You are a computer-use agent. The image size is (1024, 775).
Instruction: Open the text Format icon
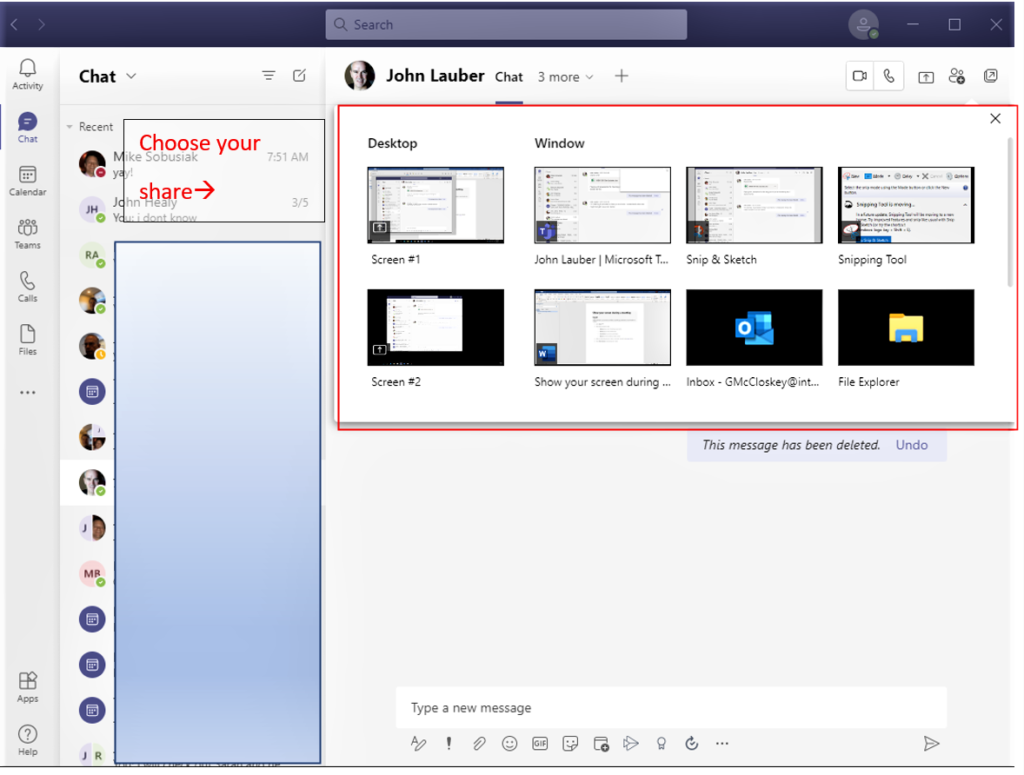(x=419, y=743)
